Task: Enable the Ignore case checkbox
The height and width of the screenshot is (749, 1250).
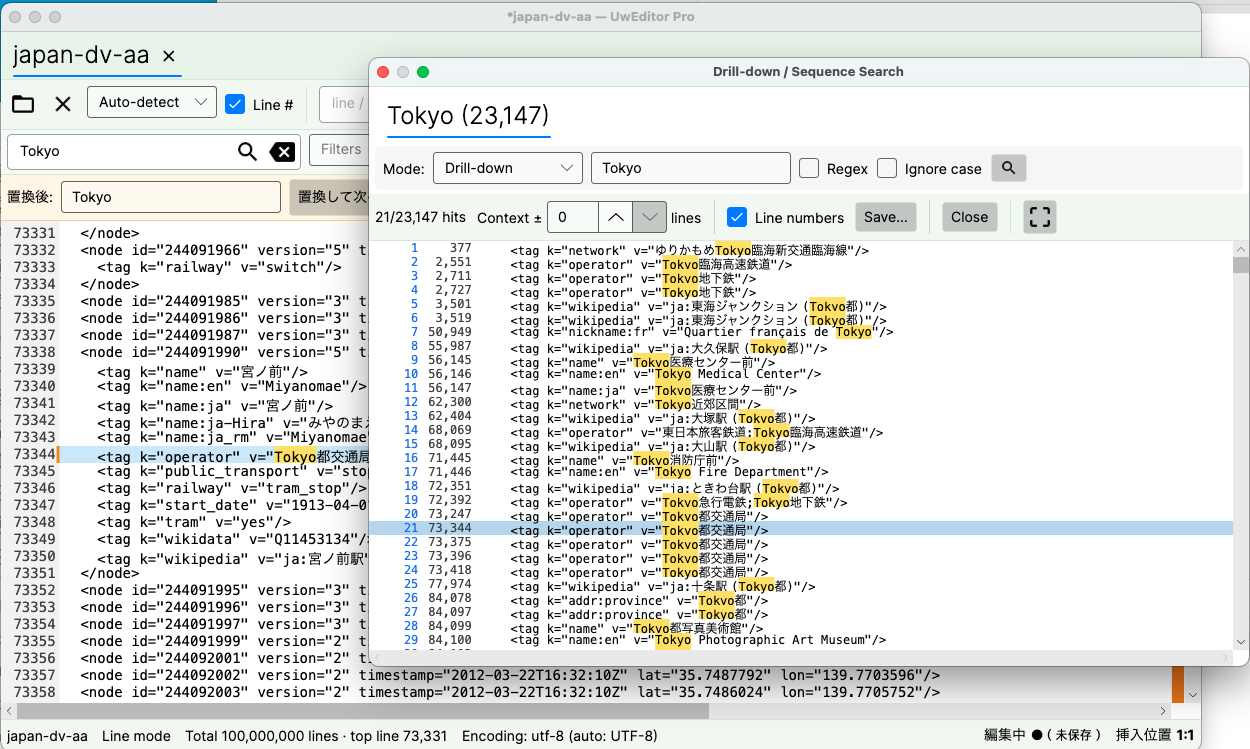Action: tap(887, 168)
